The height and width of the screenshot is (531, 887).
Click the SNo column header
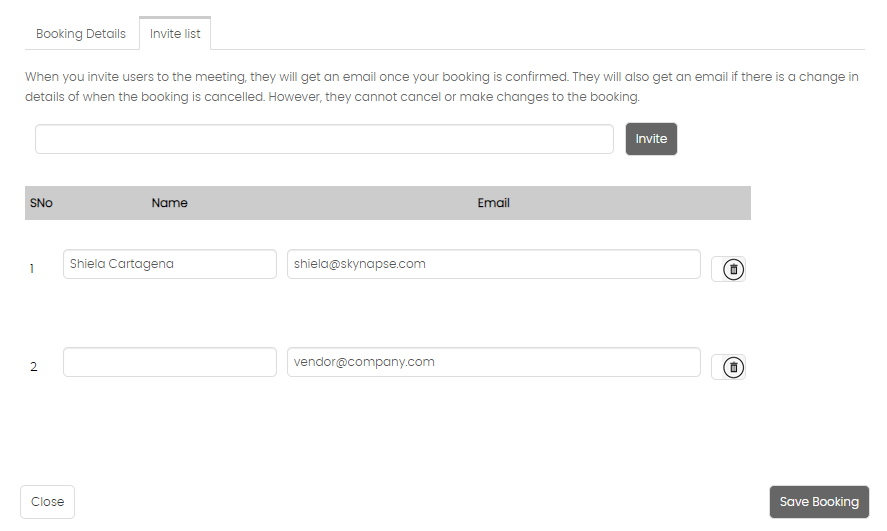pyautogui.click(x=41, y=203)
